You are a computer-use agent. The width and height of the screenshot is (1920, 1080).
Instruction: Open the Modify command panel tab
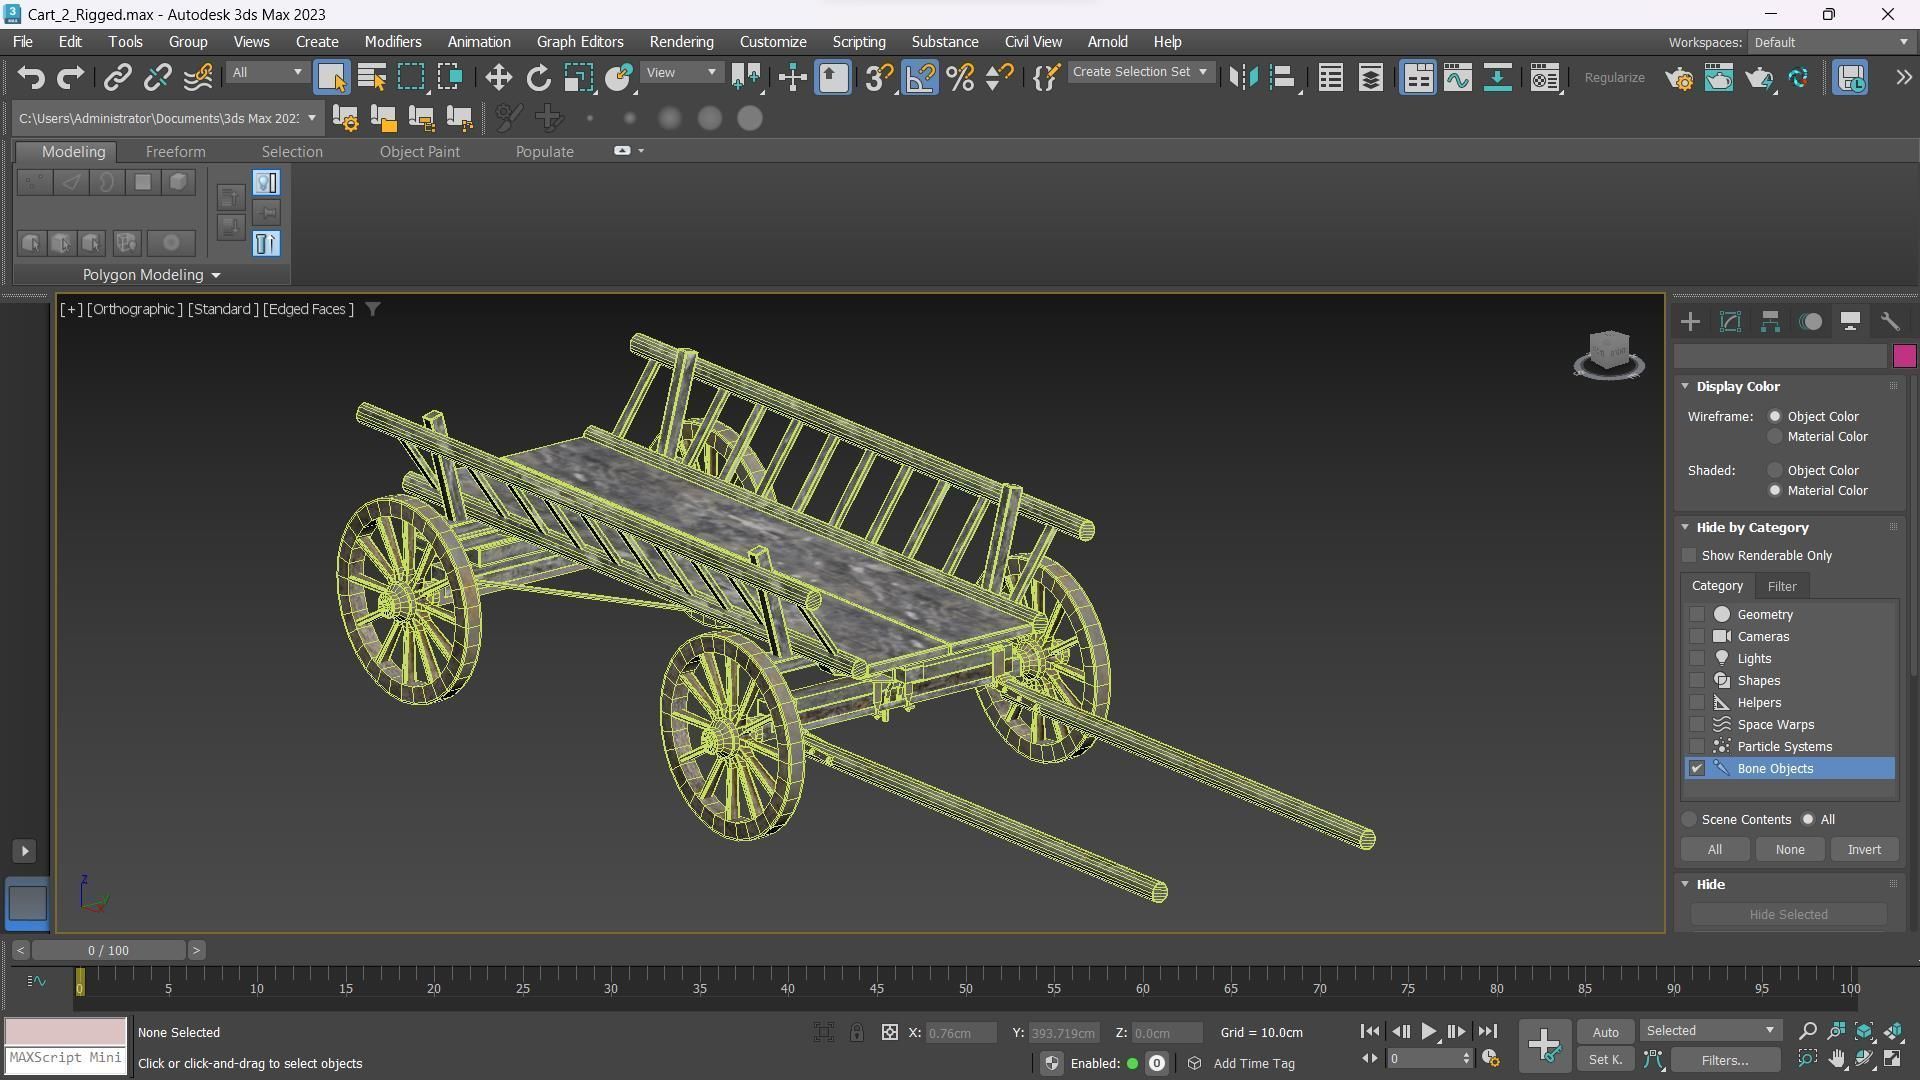click(x=1730, y=322)
